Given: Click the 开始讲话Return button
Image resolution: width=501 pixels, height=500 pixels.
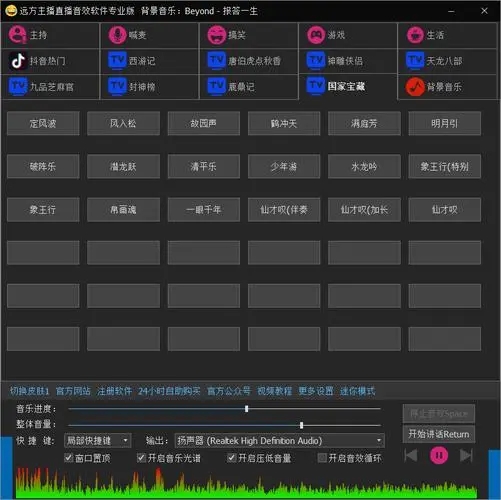Looking at the screenshot, I should 439,434.
